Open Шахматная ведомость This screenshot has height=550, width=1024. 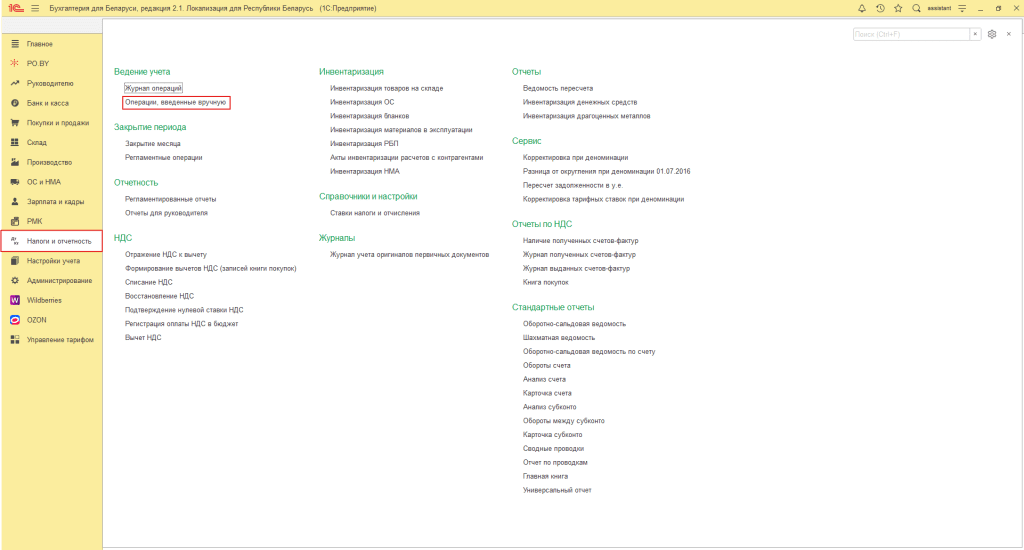point(558,338)
